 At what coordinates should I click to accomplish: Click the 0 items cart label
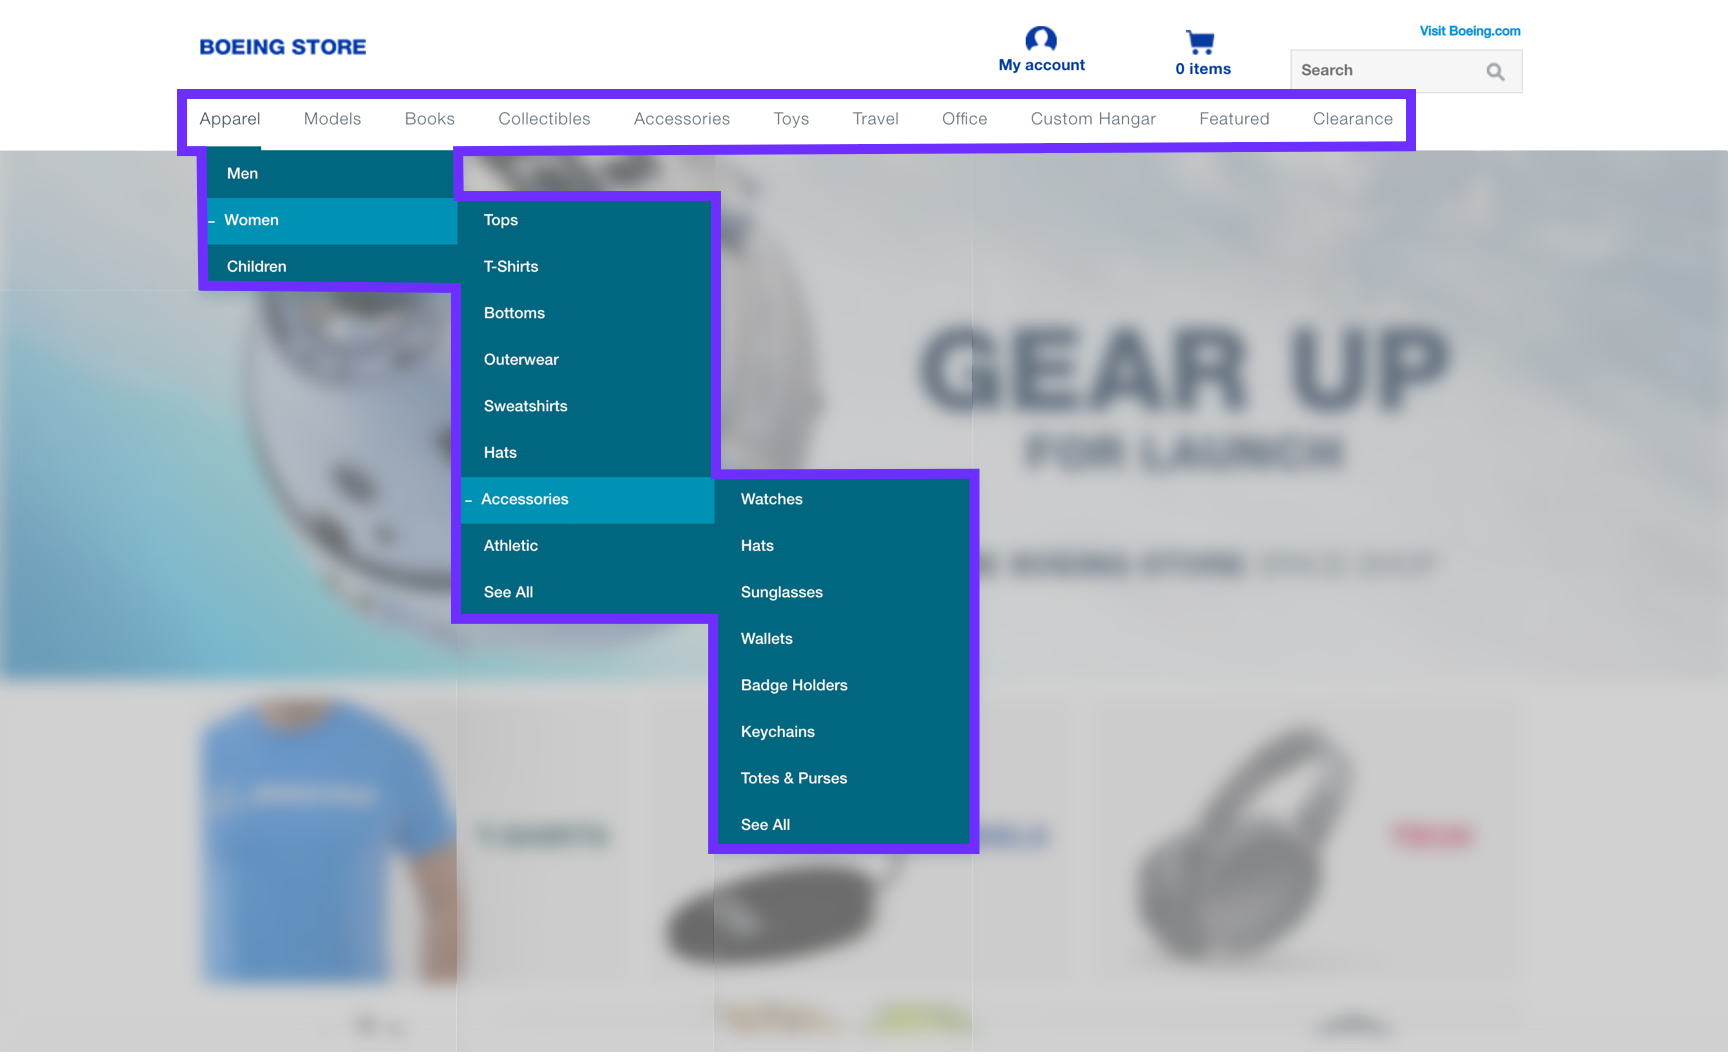tap(1205, 69)
